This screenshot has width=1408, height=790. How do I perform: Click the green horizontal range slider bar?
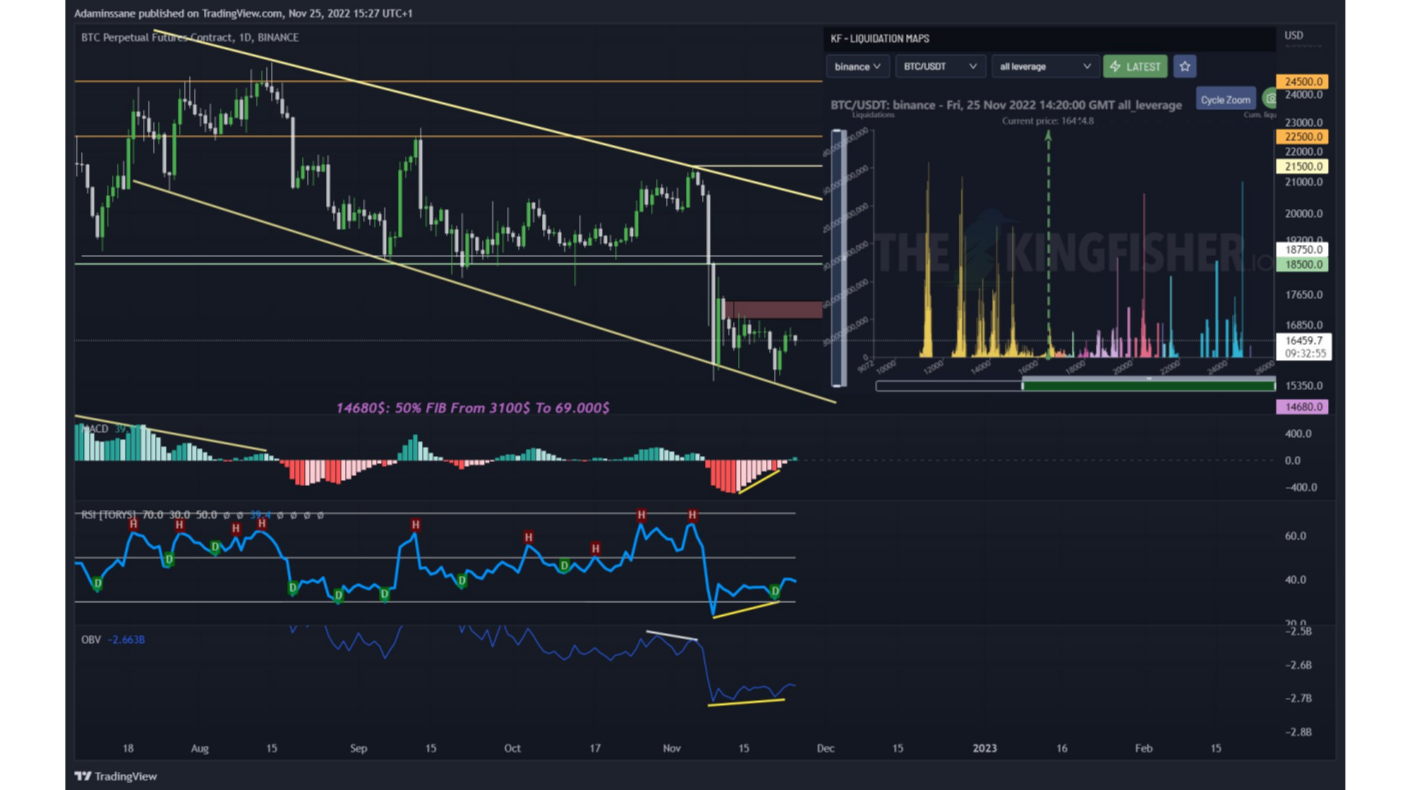click(x=1148, y=385)
